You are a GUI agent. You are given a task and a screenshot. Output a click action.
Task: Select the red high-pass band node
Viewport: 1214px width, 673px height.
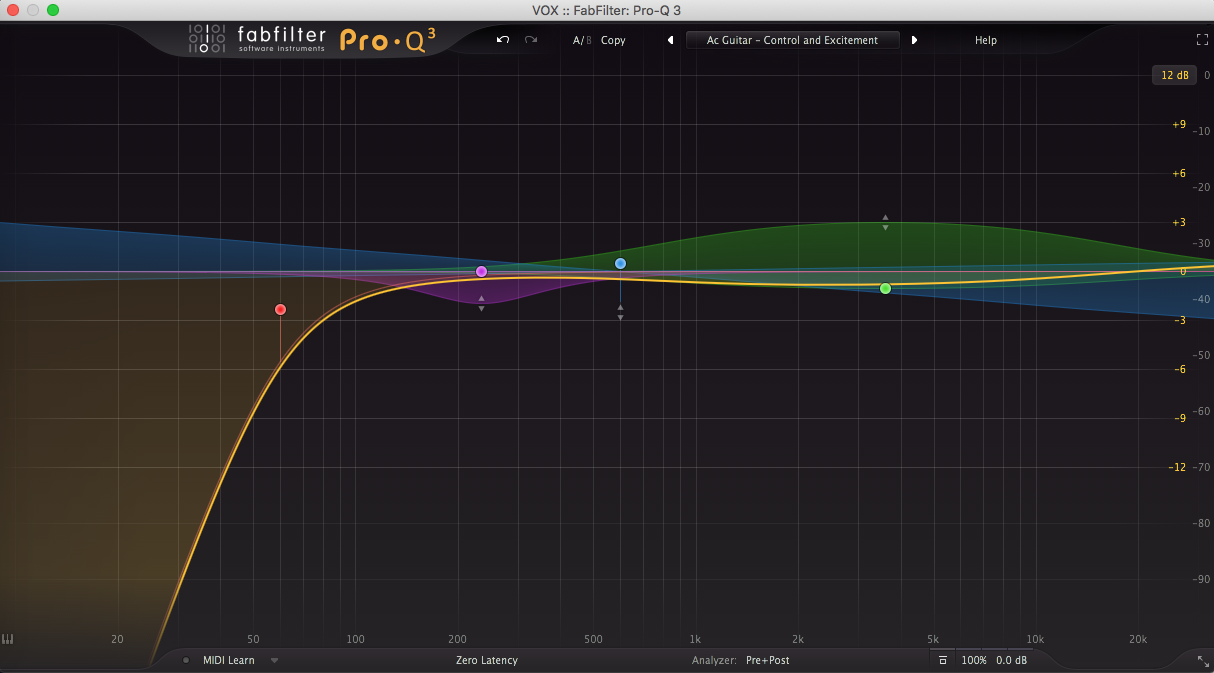coord(281,310)
